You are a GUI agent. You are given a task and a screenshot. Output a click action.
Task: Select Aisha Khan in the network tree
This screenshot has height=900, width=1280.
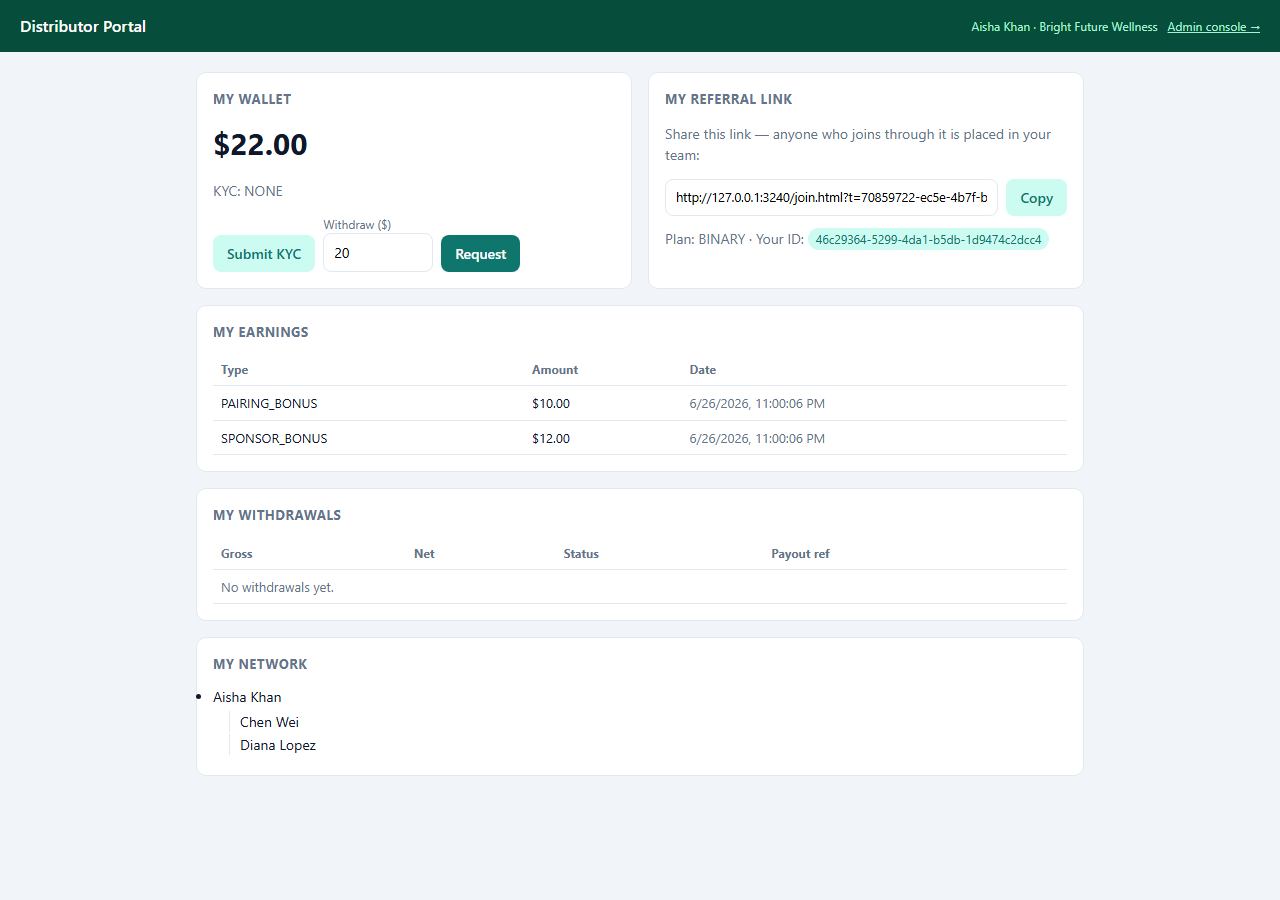pyautogui.click(x=247, y=697)
